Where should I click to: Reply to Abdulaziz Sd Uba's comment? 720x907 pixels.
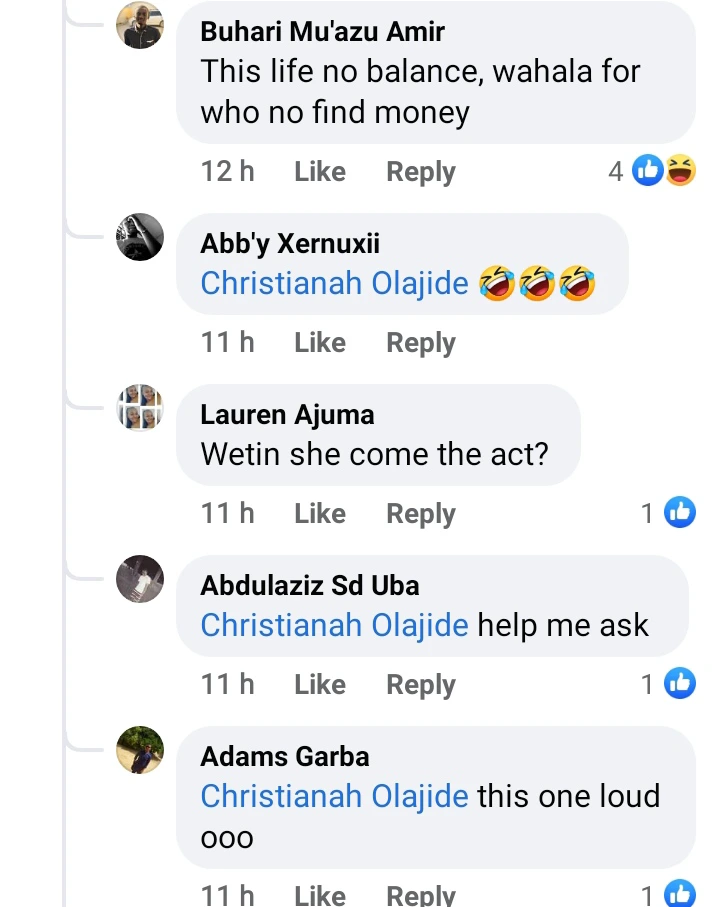[421, 685]
